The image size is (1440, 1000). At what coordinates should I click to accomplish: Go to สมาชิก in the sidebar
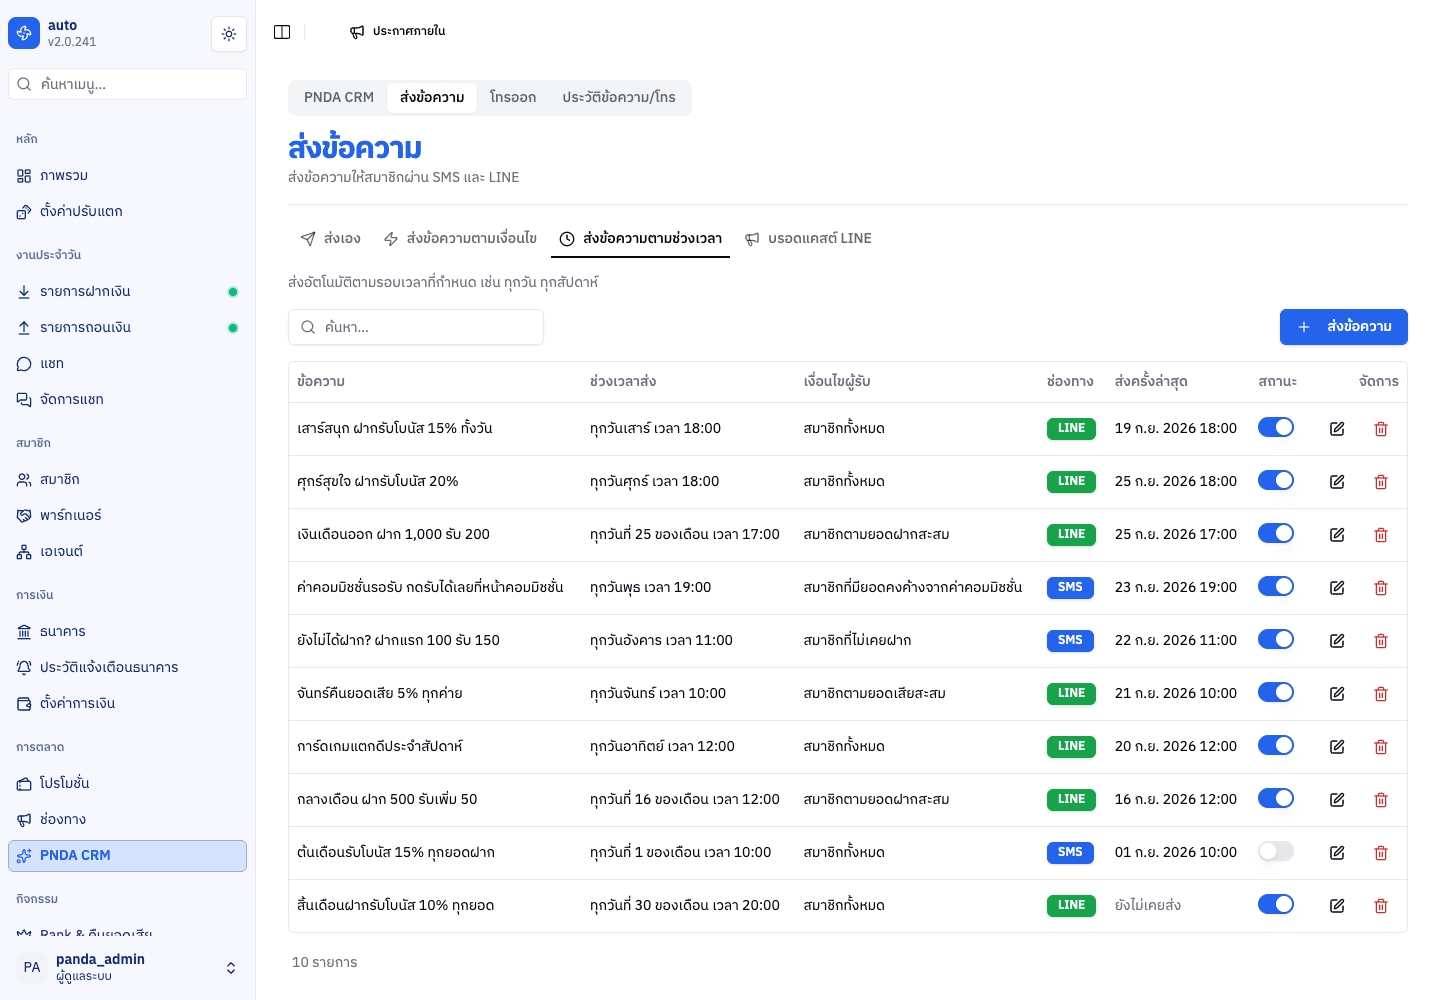pyautogui.click(x=128, y=480)
